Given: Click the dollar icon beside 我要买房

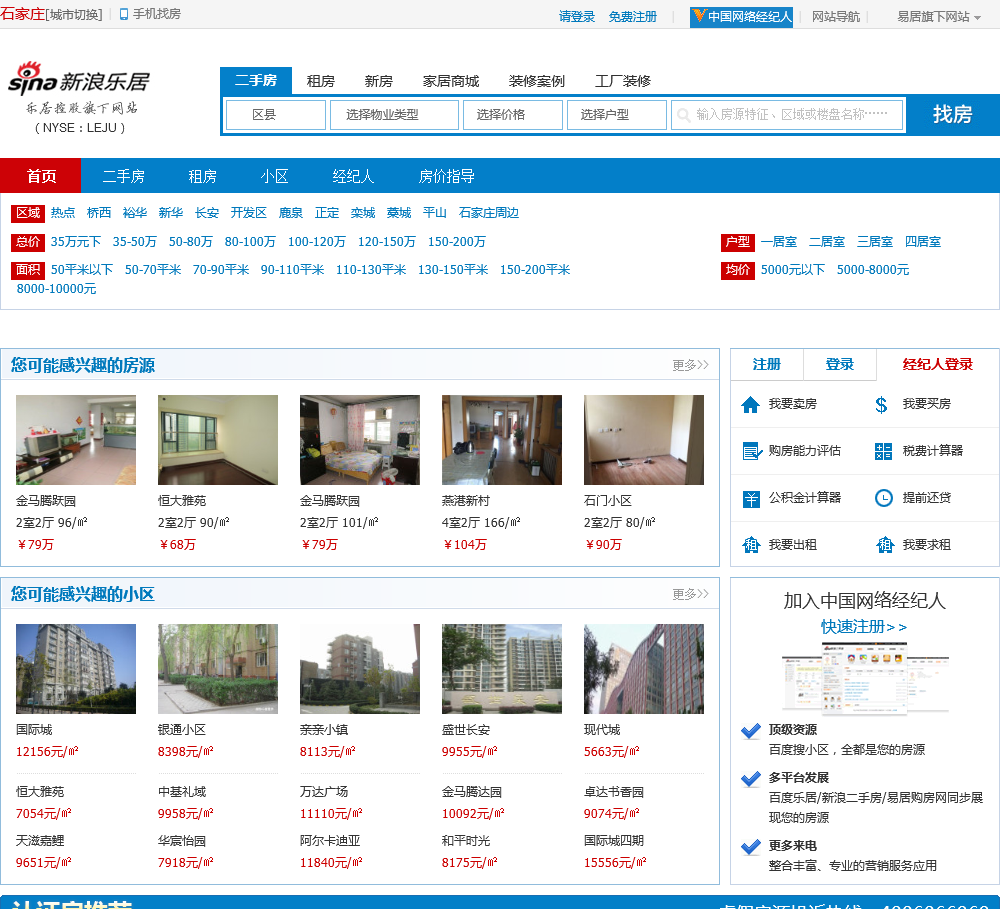Looking at the screenshot, I should [881, 404].
